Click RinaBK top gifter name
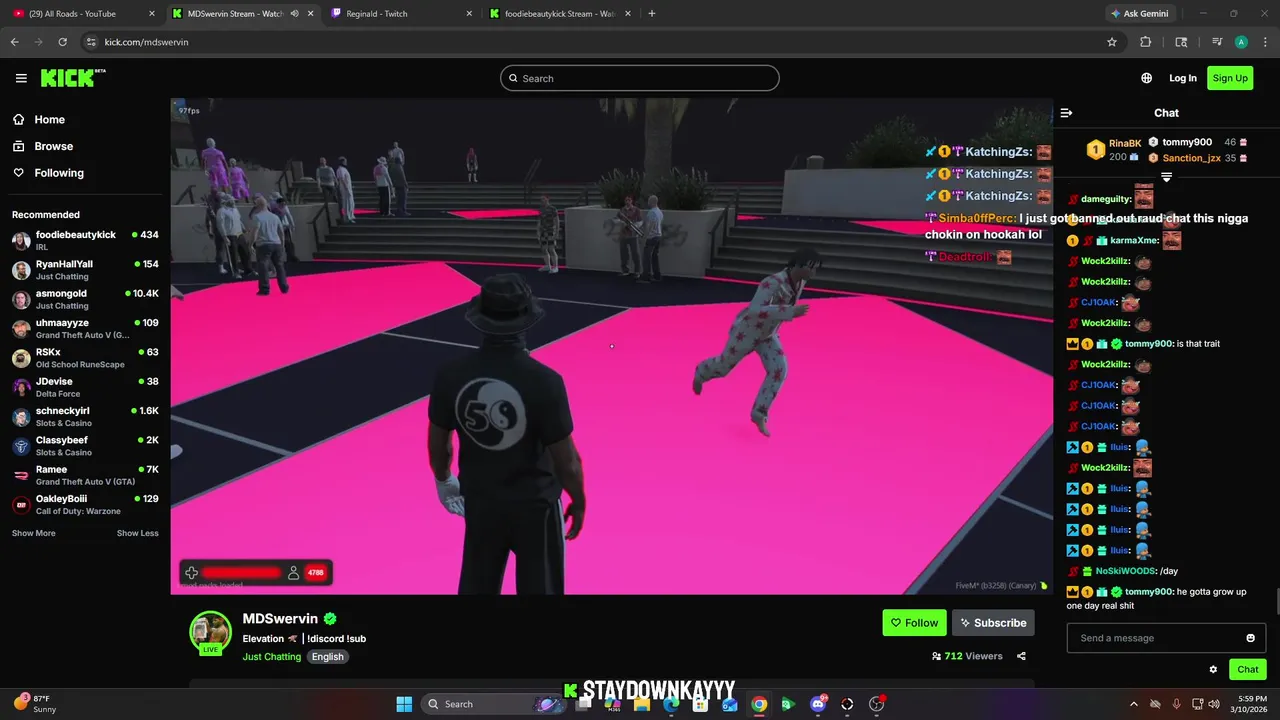Screen dimensions: 1280x720 coord(1125,144)
